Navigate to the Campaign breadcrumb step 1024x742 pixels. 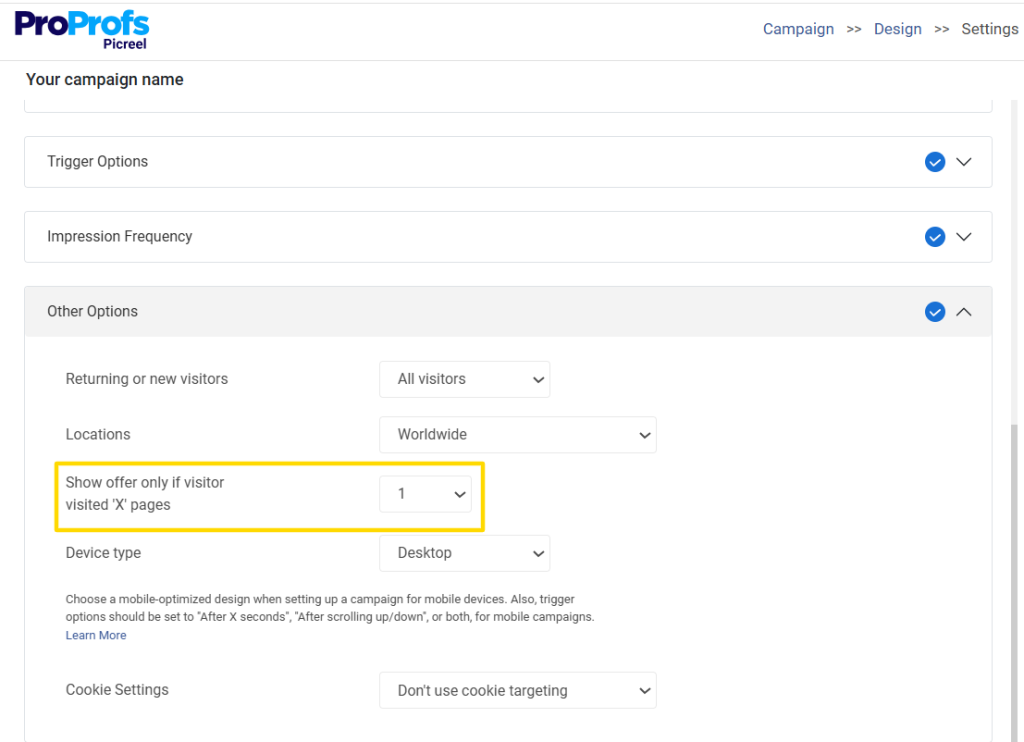coord(798,29)
